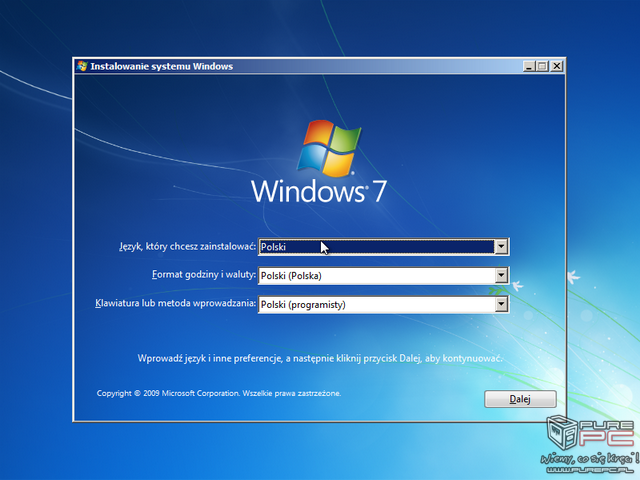
Task: Expand the keyboard input method dropdown arrow
Action: 501,304
